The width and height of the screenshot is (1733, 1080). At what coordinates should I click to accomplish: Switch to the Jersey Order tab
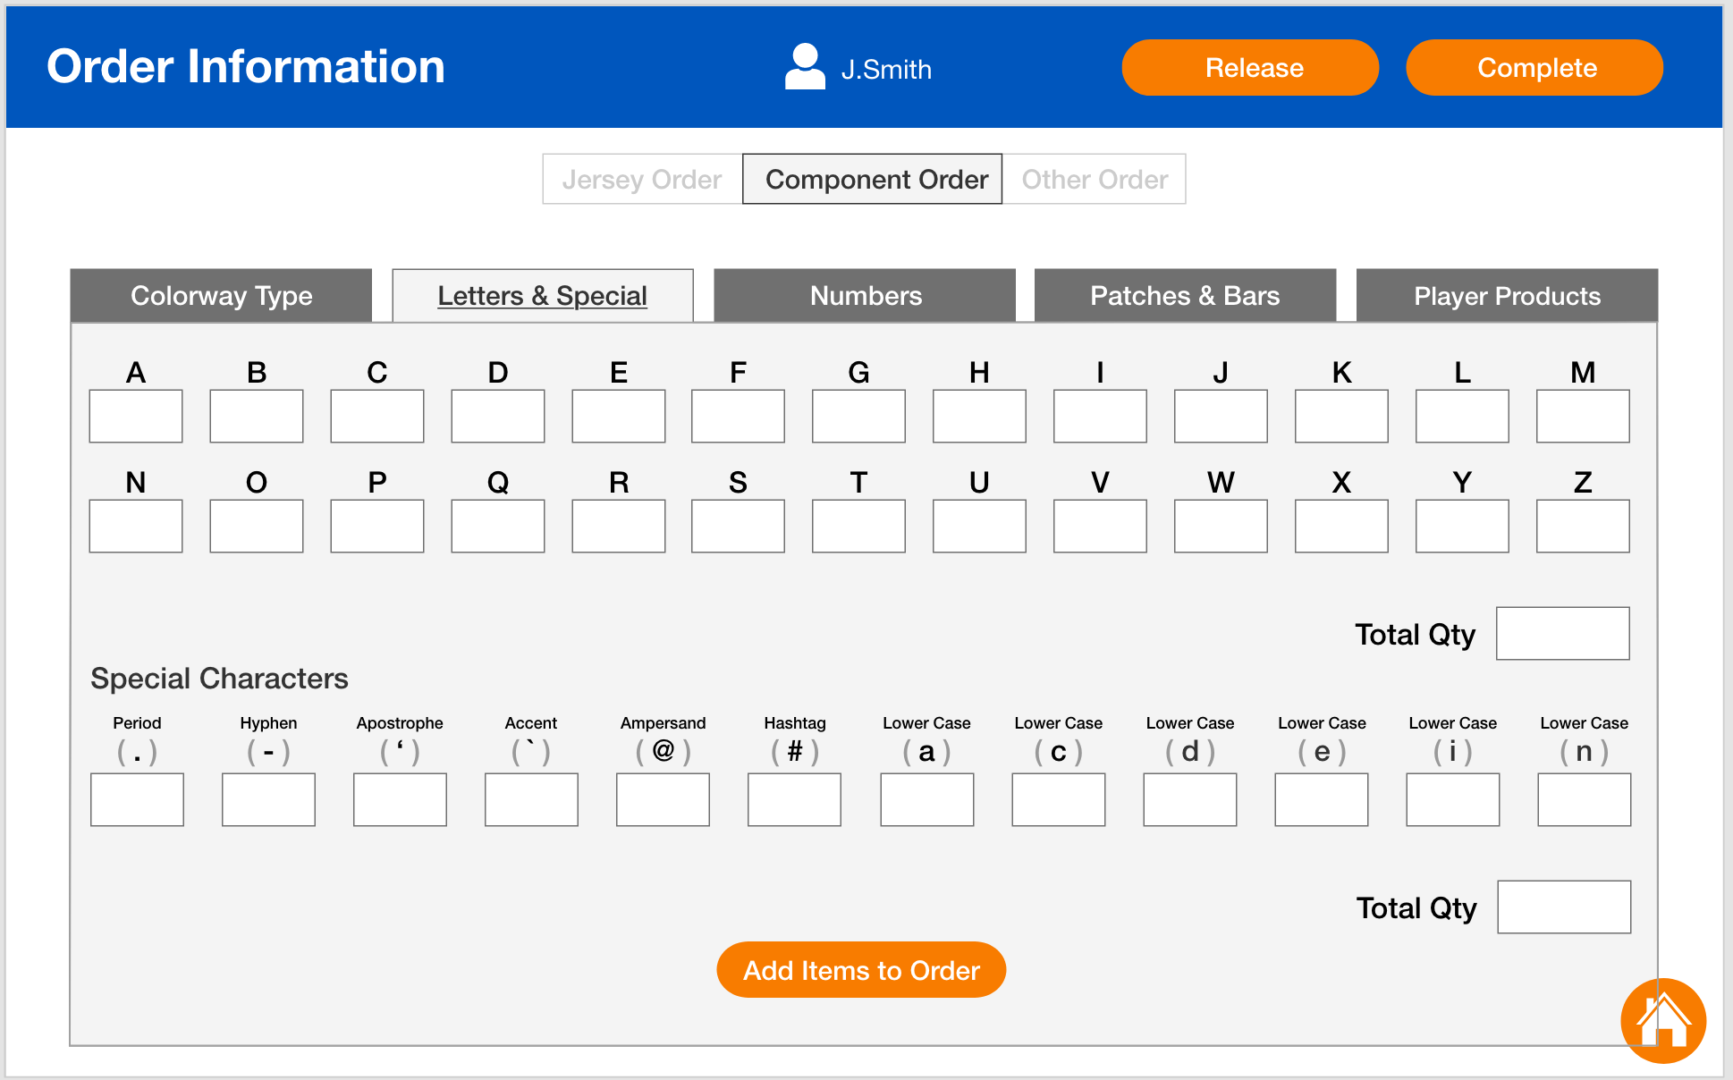pyautogui.click(x=642, y=180)
